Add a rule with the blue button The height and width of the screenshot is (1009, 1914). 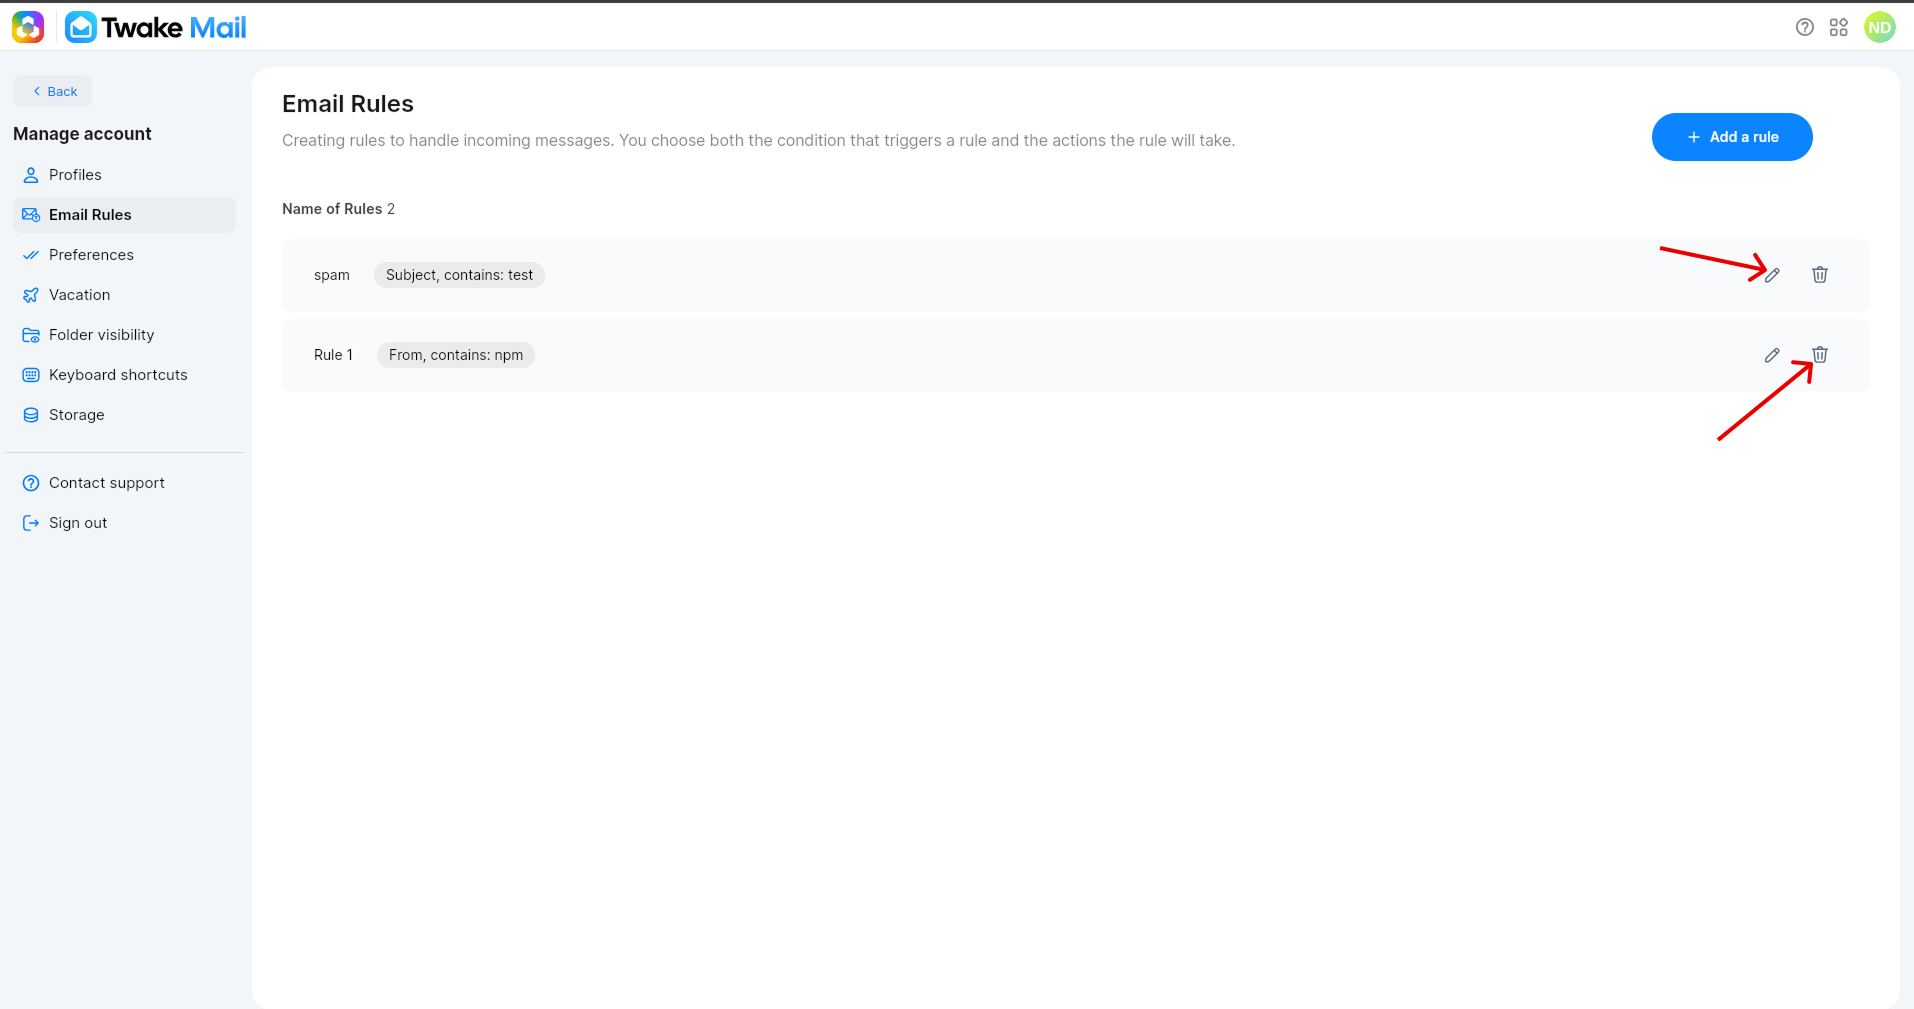click(1732, 137)
